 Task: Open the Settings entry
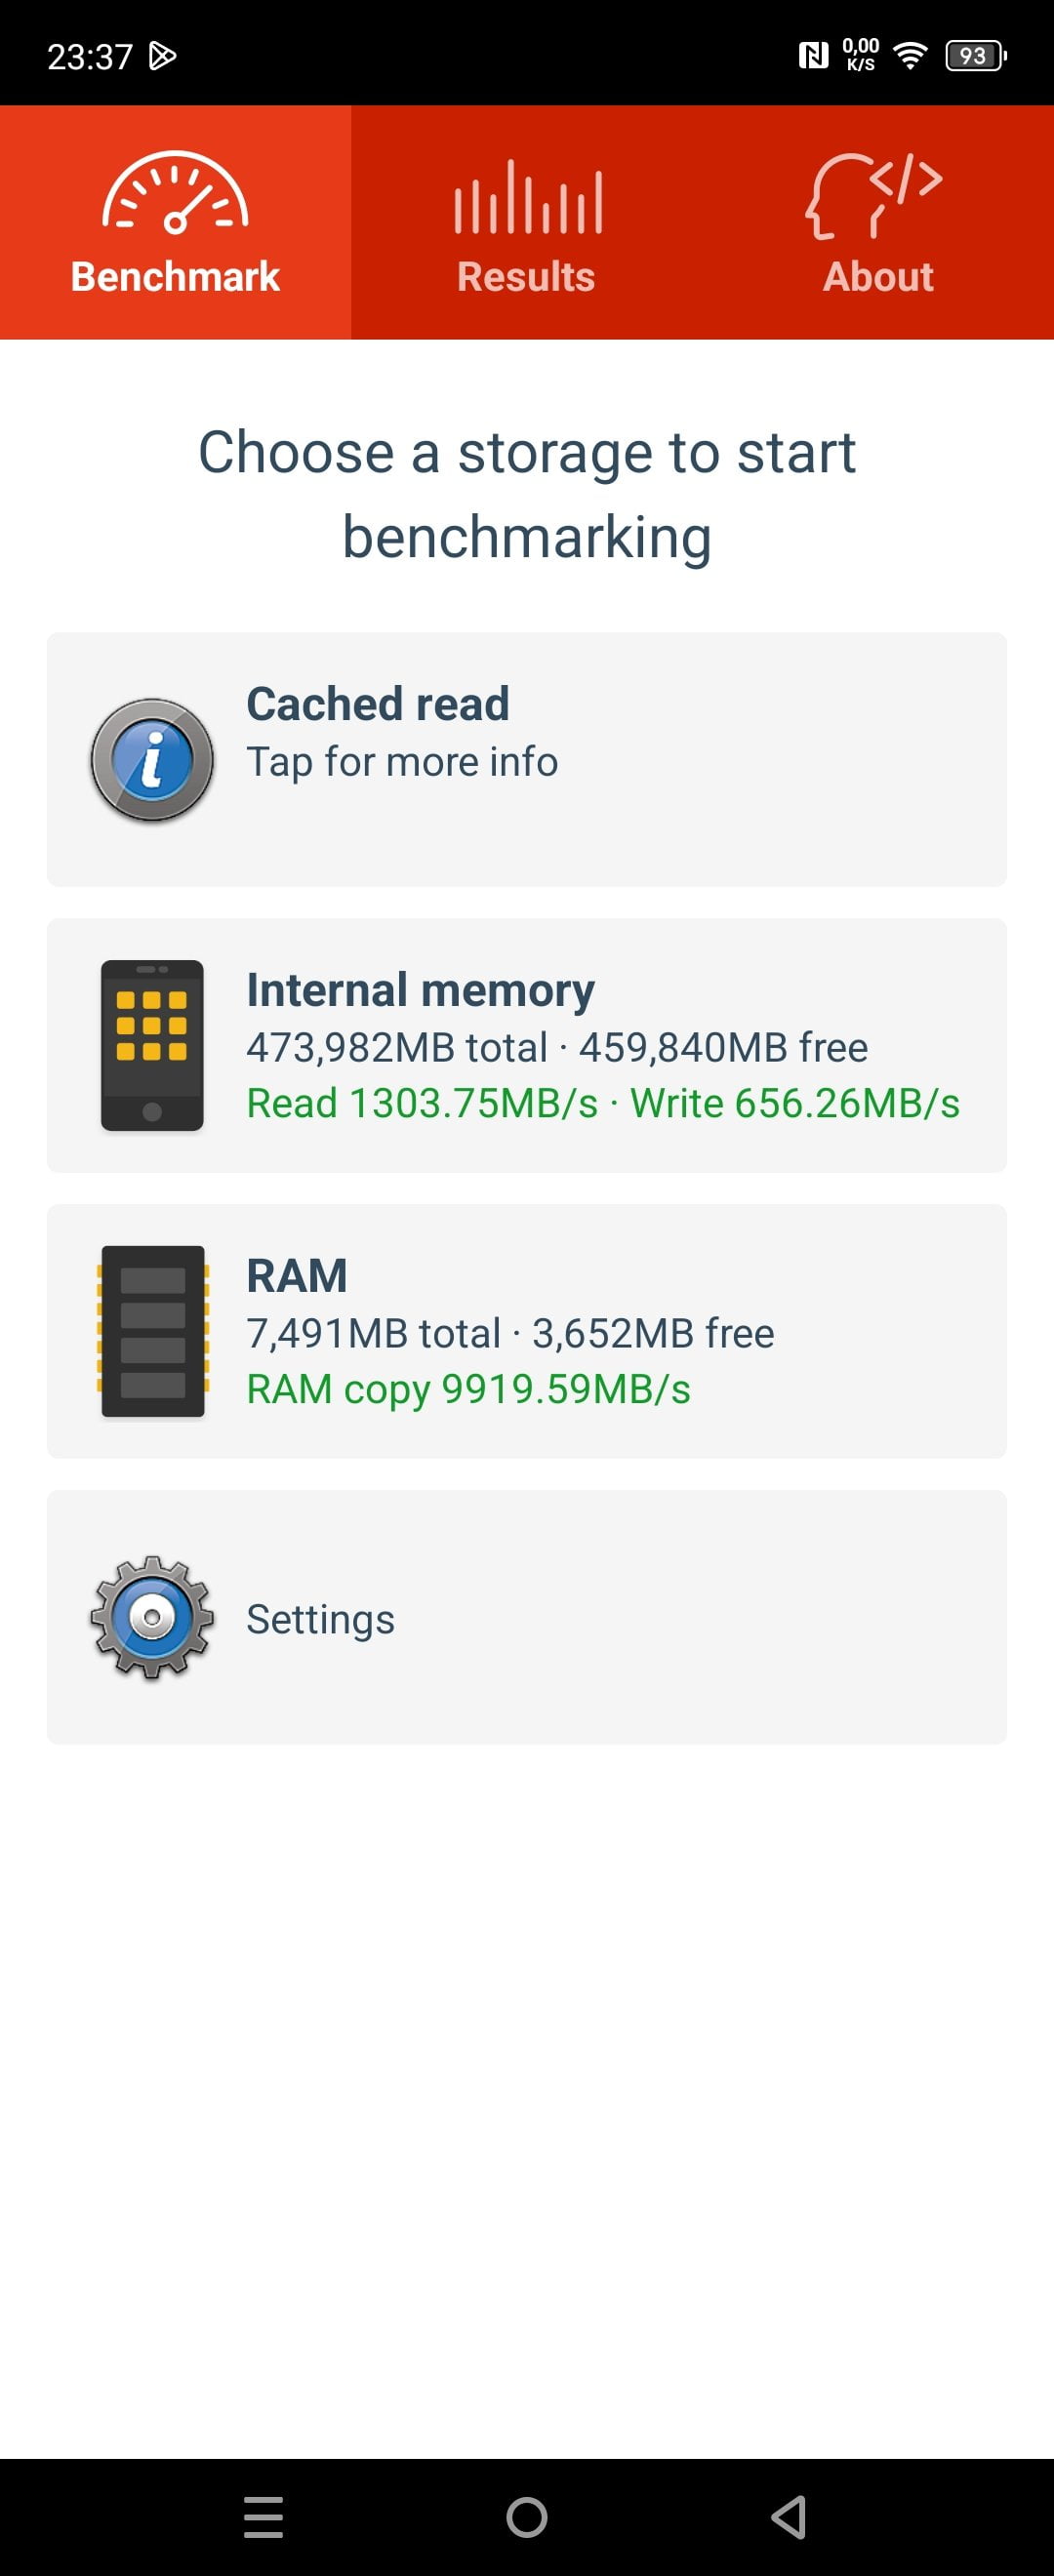click(527, 1617)
